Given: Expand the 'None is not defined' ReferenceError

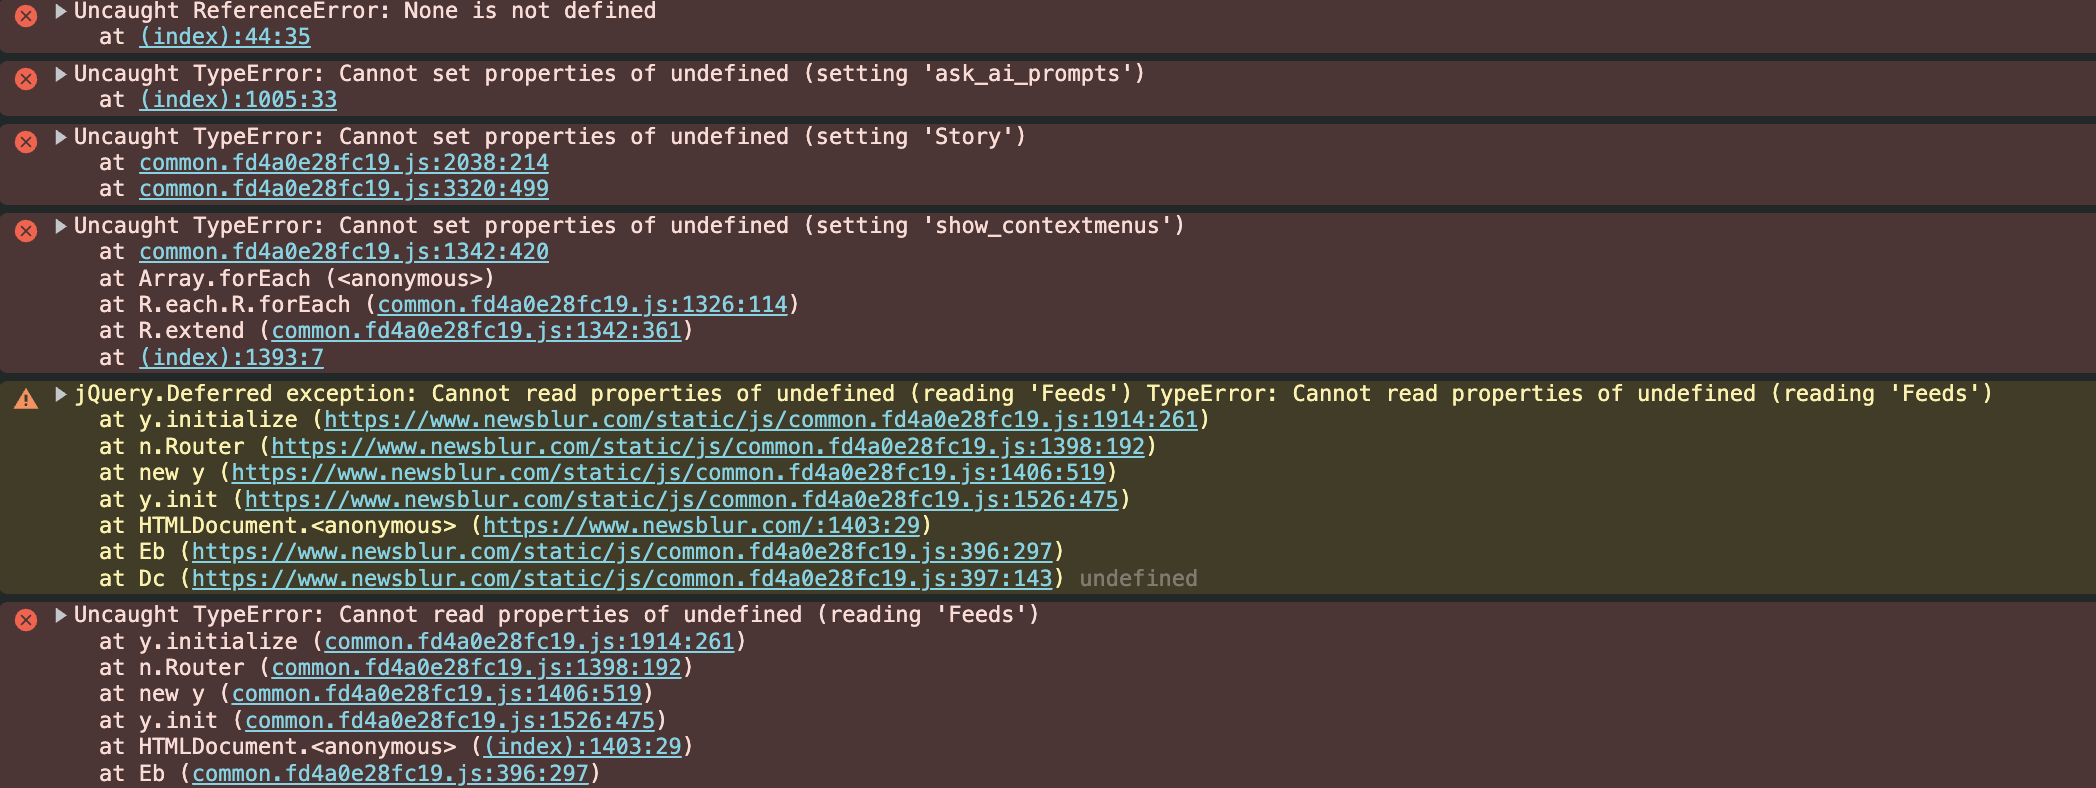Looking at the screenshot, I should point(61,11).
